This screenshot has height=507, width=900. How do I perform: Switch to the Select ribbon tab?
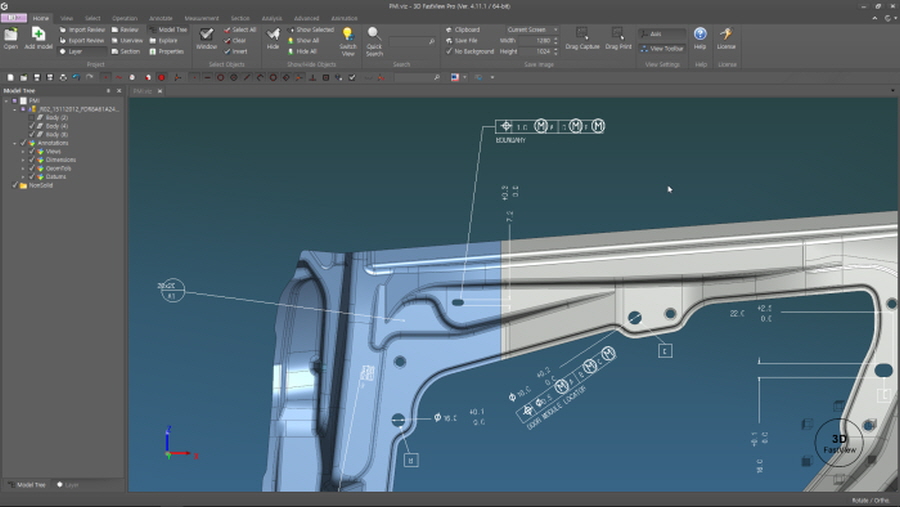tap(92, 18)
